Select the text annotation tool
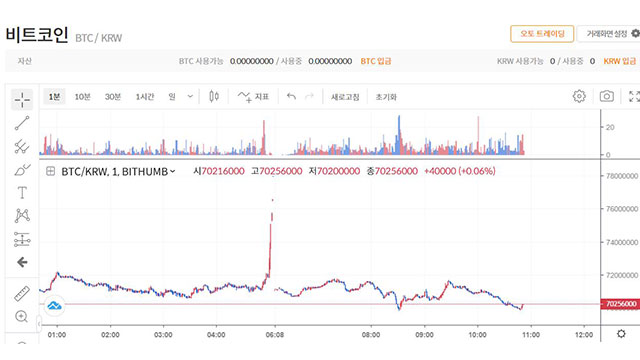This screenshot has width=640, height=360. pyautogui.click(x=22, y=193)
